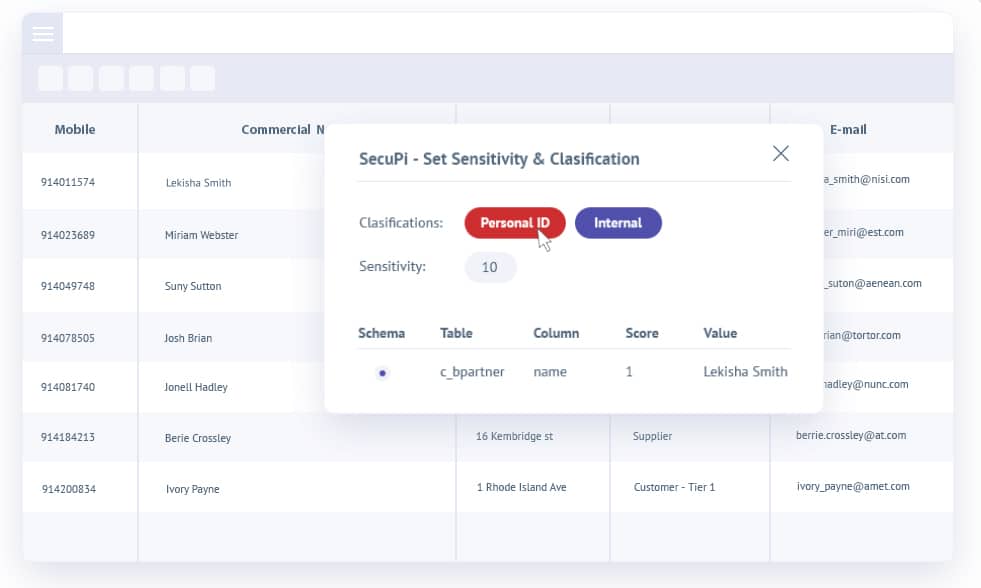This screenshot has width=981, height=588.
Task: Select the c_bpartner row radio button
Action: click(382, 373)
